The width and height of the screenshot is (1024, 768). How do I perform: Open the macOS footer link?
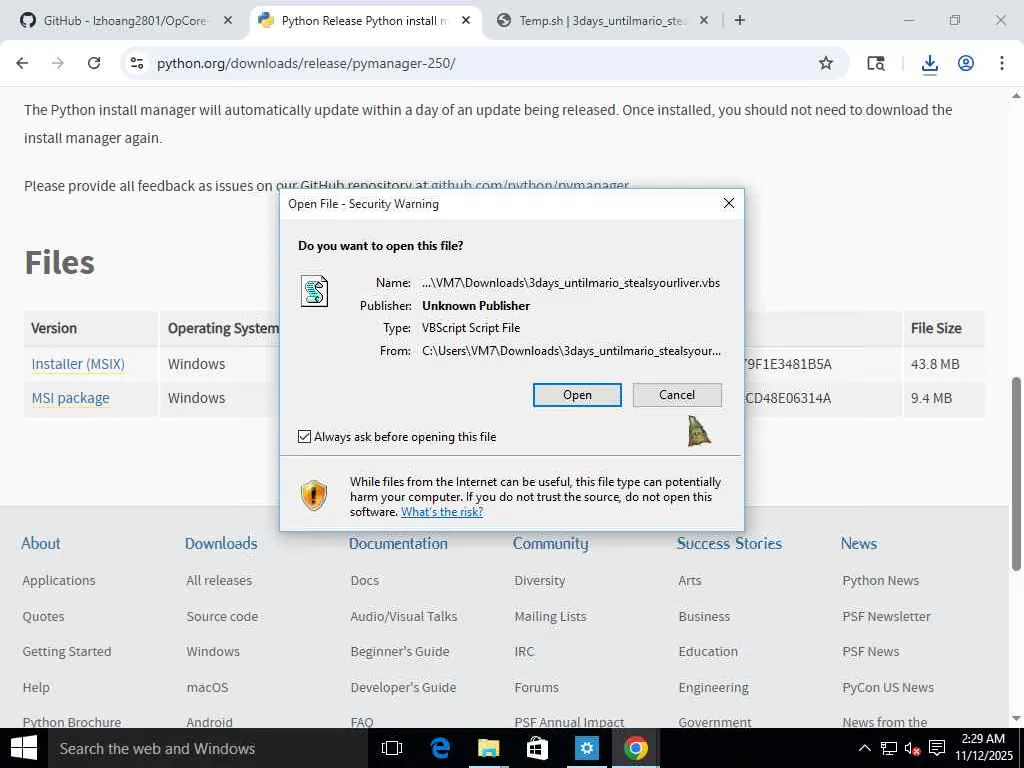pyautogui.click(x=207, y=688)
